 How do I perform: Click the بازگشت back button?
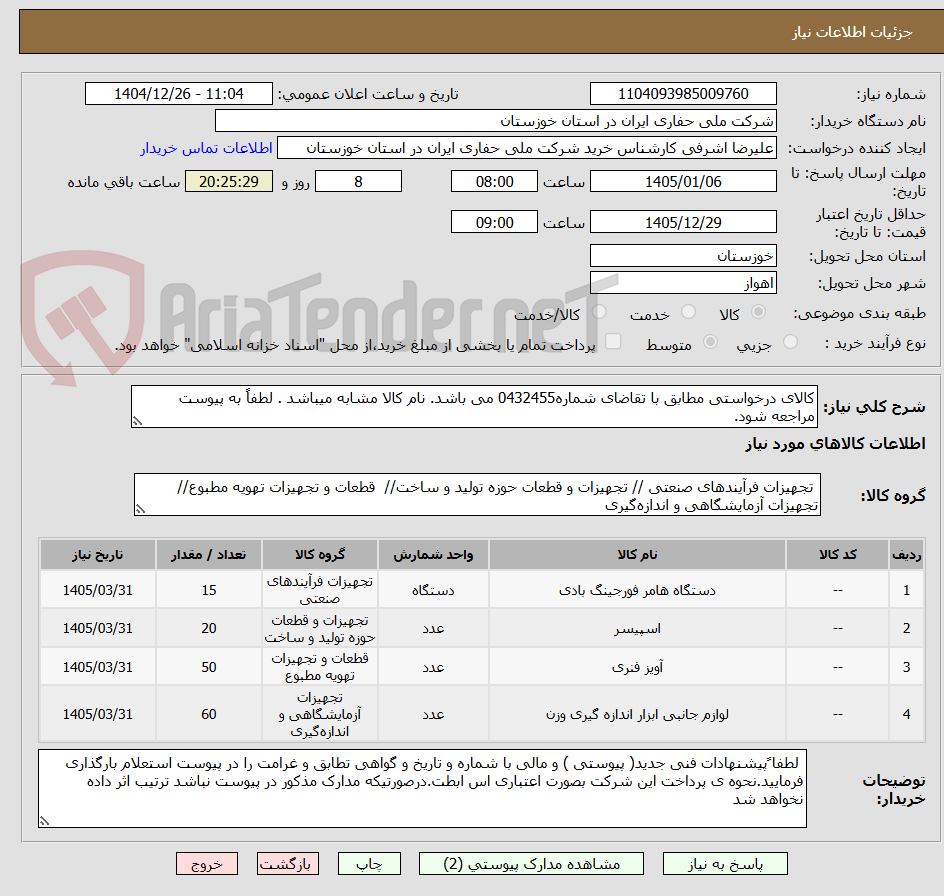[x=288, y=863]
